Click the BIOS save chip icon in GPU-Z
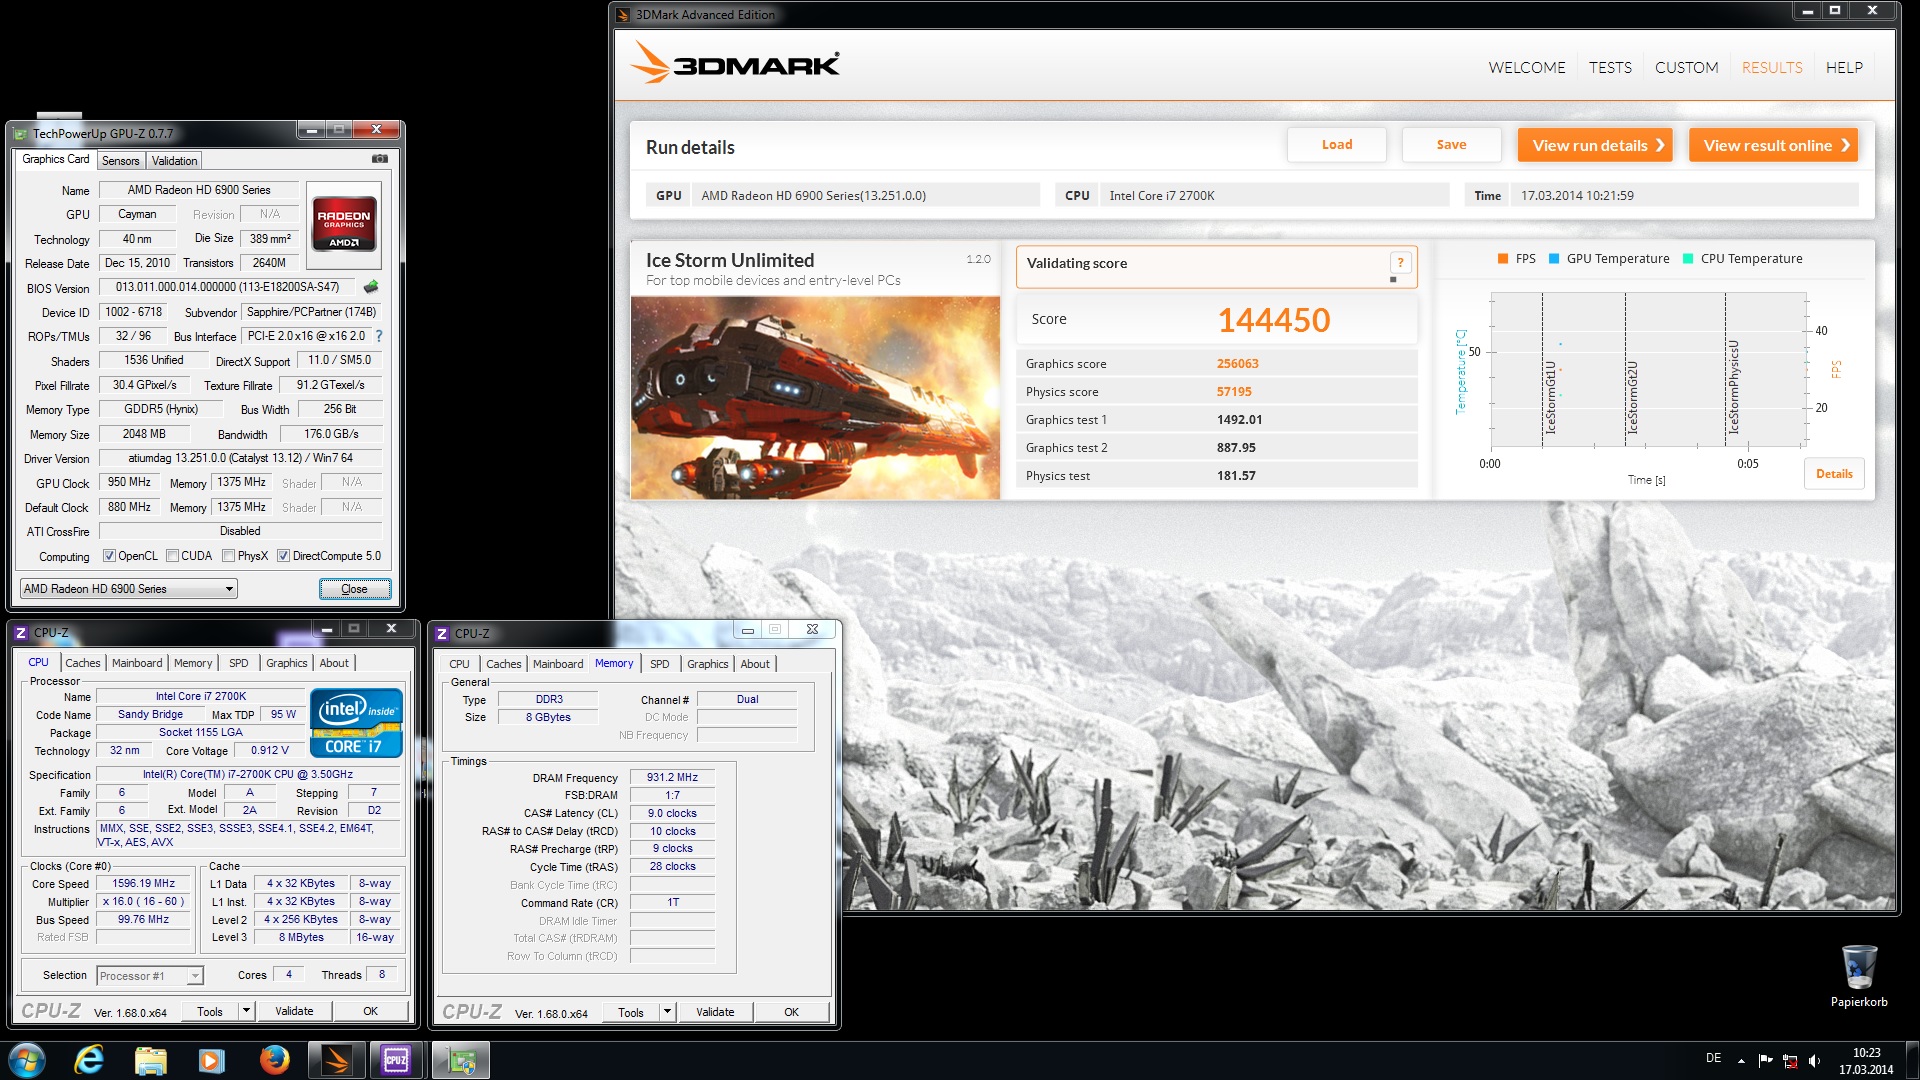The image size is (1920, 1080). tap(371, 287)
